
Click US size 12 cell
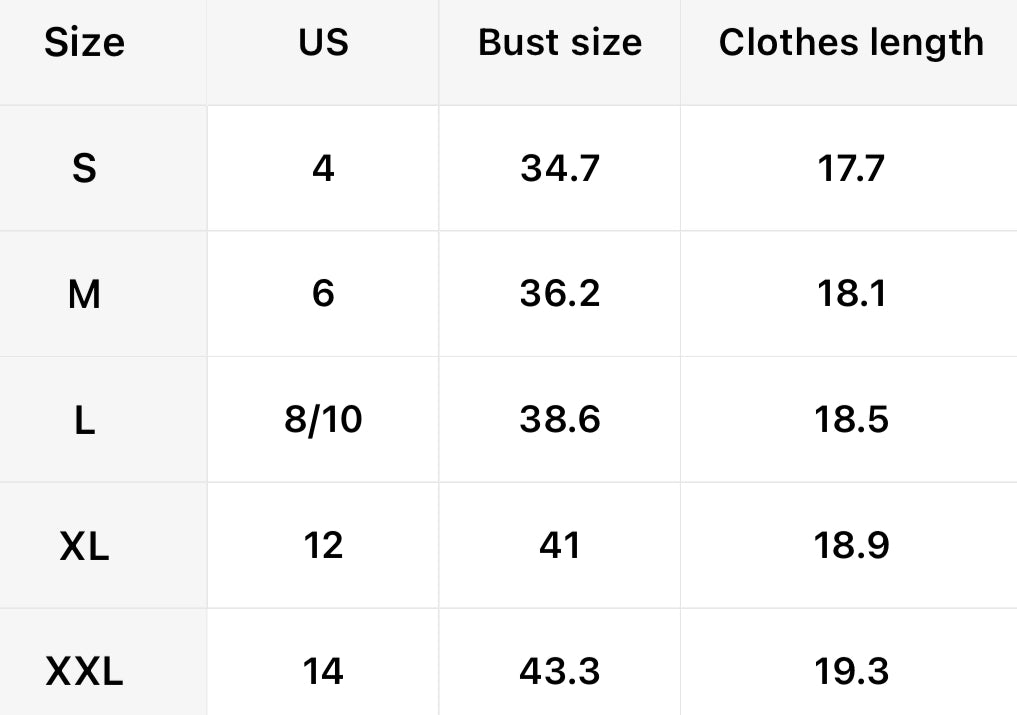pos(323,546)
